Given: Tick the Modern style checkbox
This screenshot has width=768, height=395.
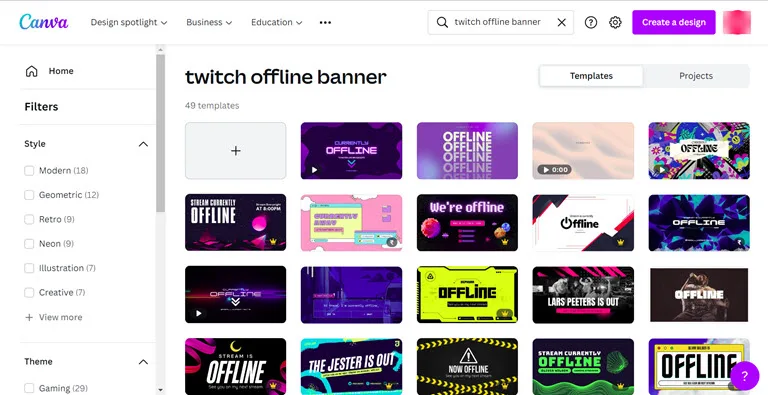Looking at the screenshot, I should pyautogui.click(x=29, y=171).
